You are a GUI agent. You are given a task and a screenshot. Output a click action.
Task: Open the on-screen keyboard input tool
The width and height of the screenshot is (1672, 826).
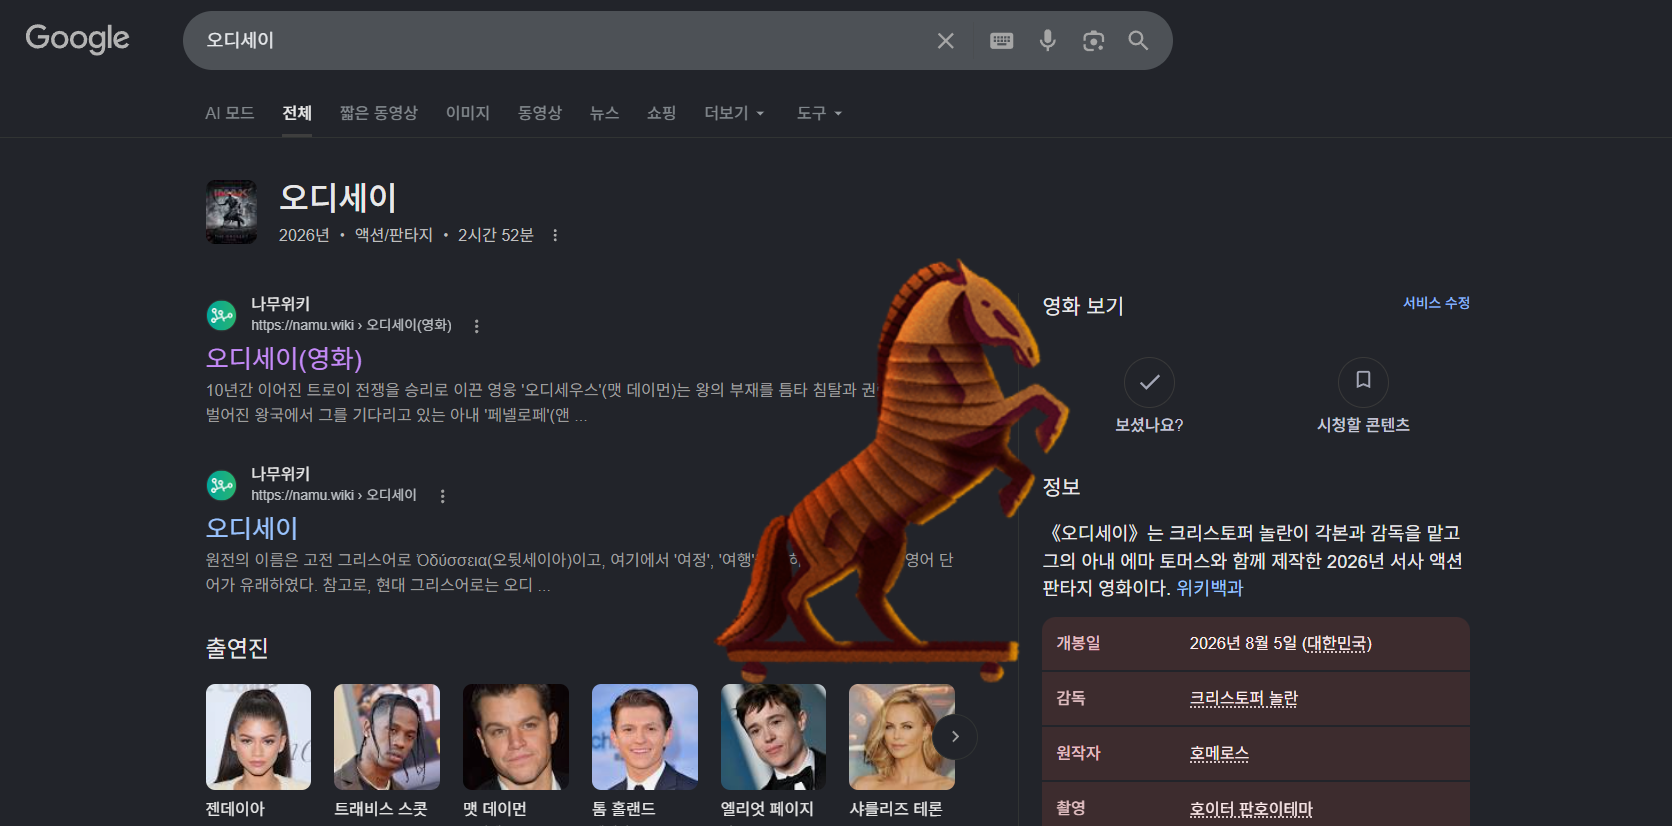tap(1001, 41)
